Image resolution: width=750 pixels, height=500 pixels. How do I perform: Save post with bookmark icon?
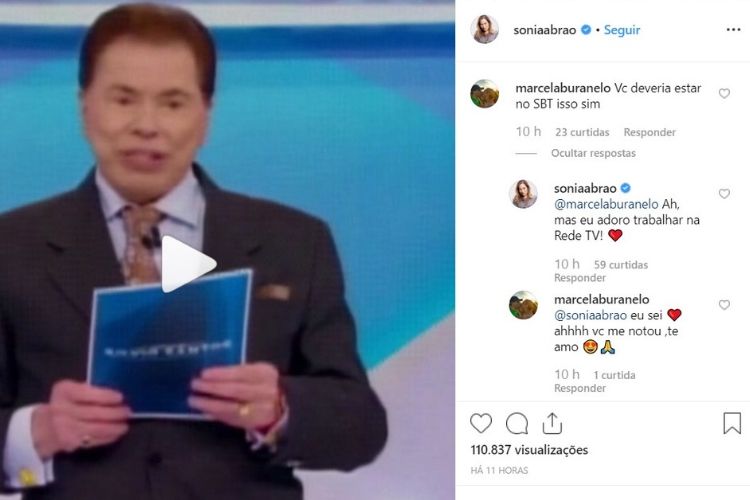pos(732,423)
